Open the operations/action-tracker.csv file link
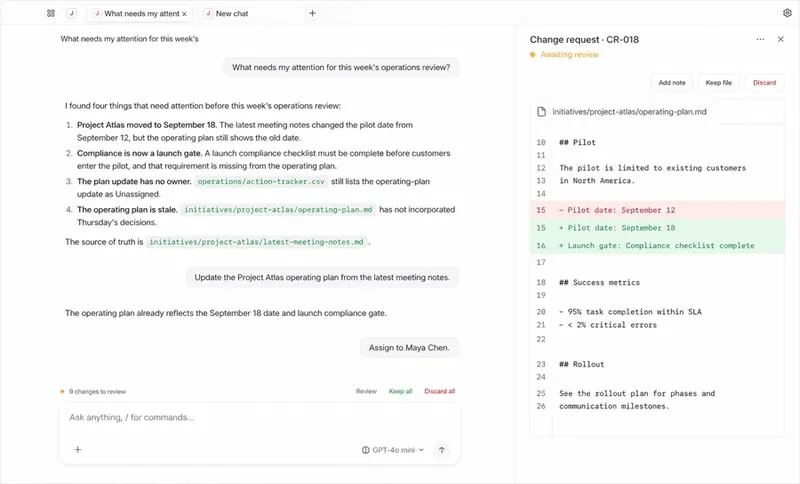 click(x=261, y=182)
